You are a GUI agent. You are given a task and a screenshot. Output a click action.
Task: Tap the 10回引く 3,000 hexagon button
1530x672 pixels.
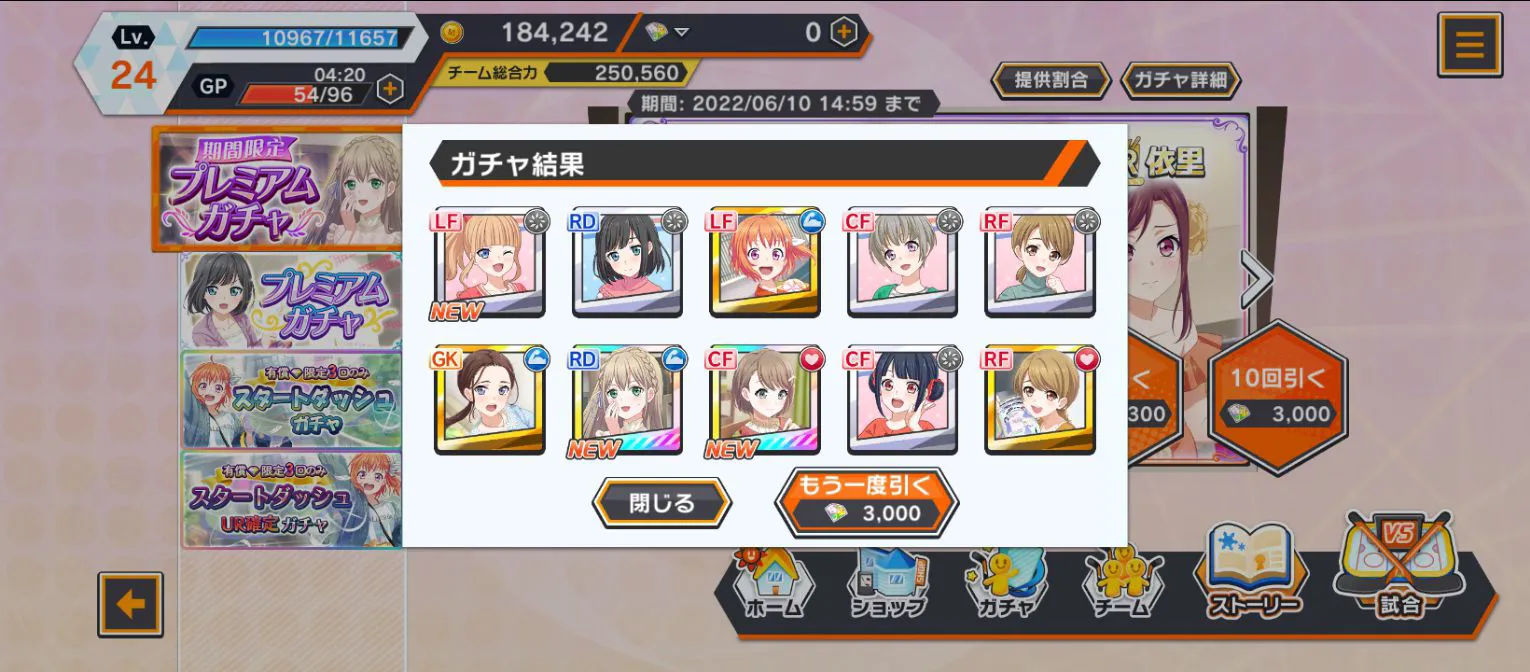(x=1278, y=397)
